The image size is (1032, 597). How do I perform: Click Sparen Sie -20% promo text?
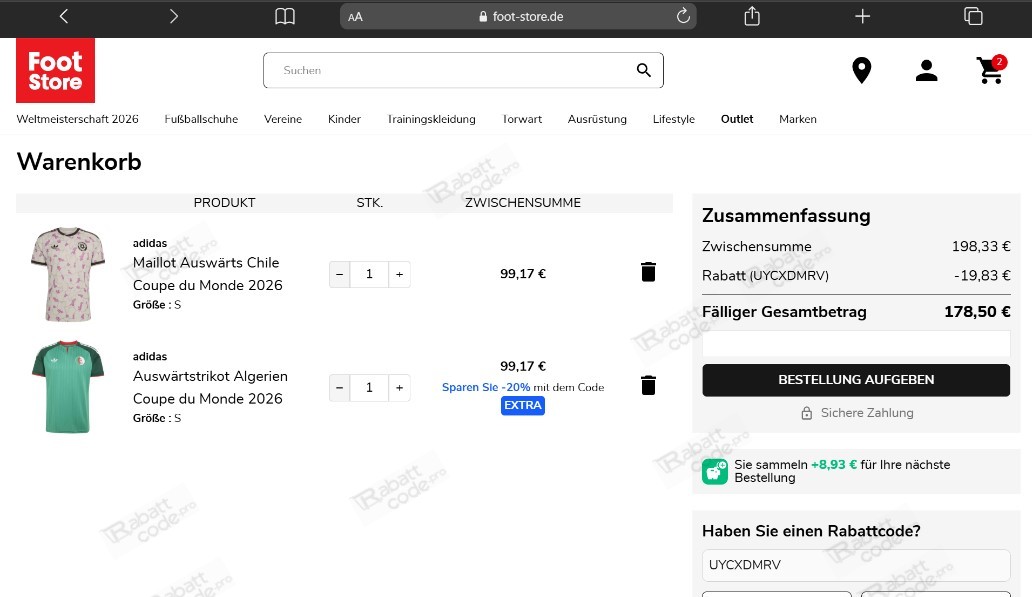(x=486, y=387)
